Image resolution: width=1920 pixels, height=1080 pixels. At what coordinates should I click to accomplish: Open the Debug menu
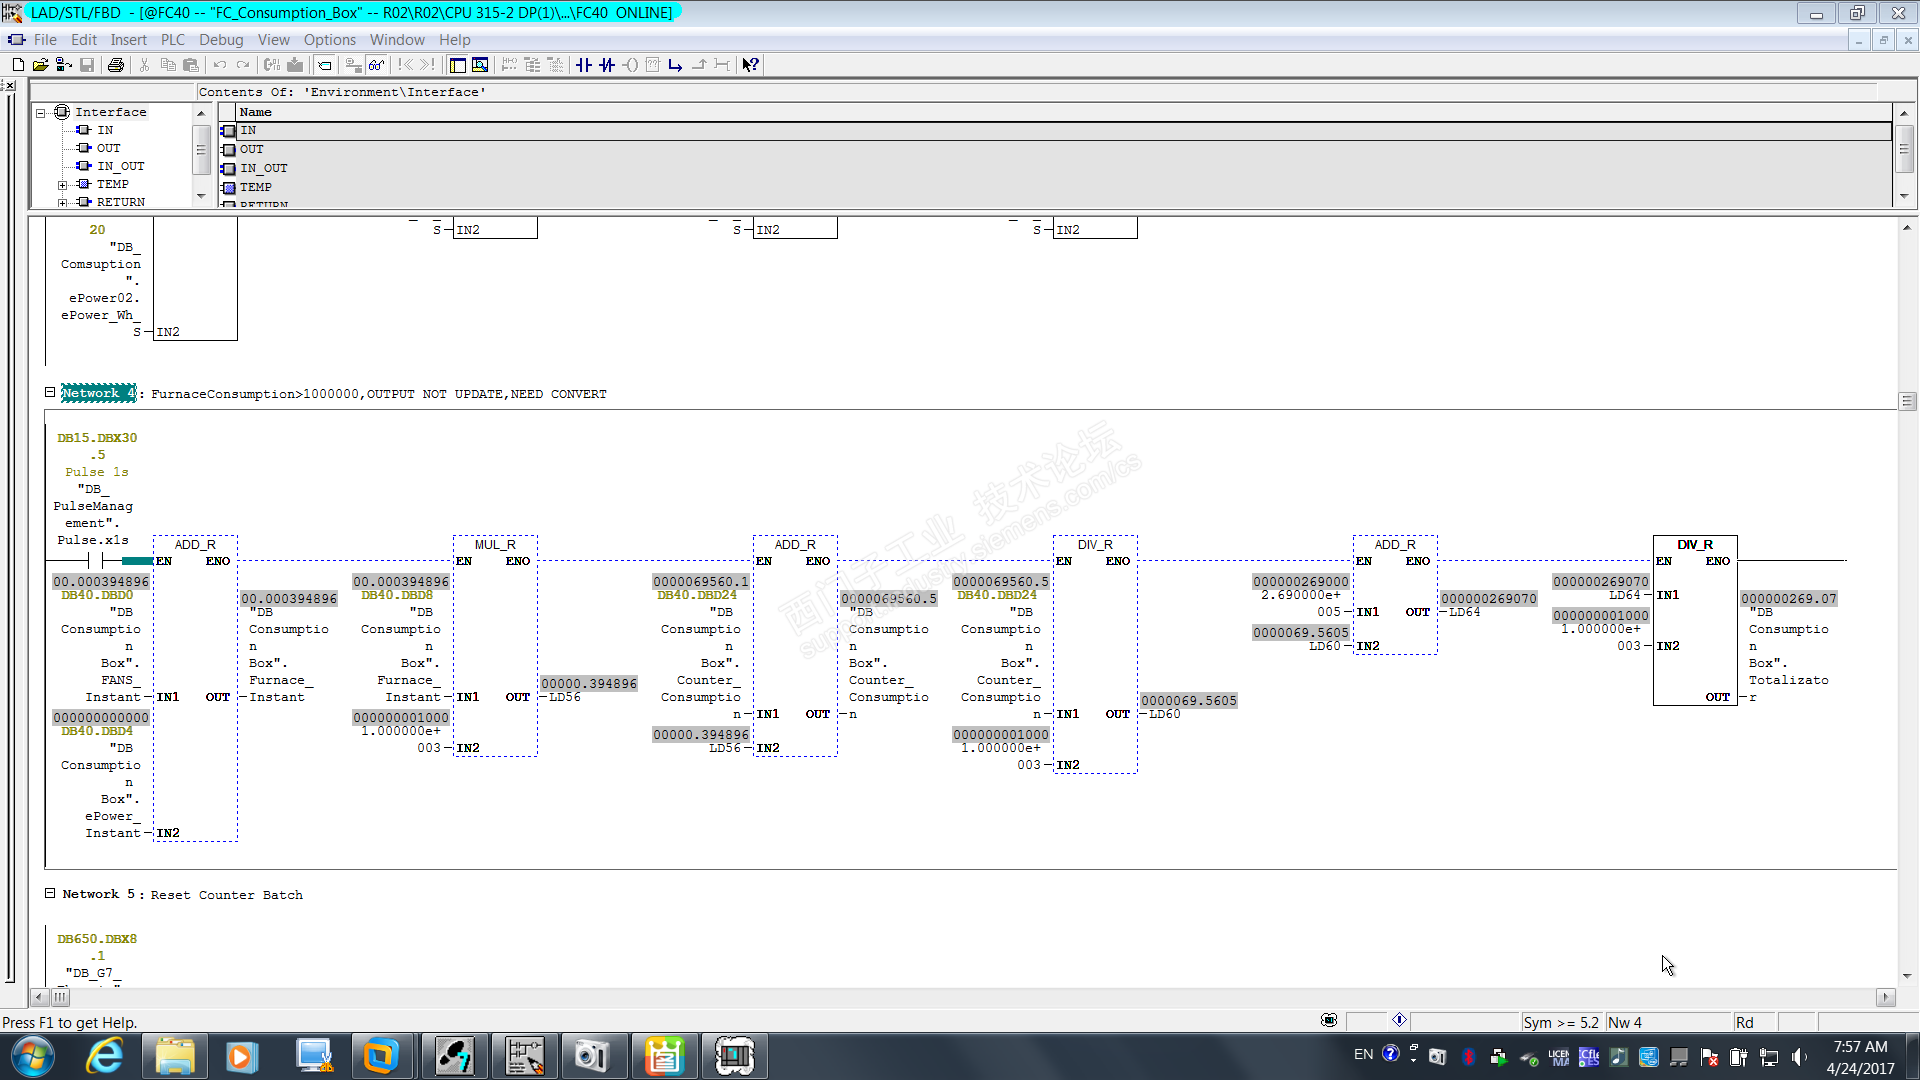(x=220, y=40)
